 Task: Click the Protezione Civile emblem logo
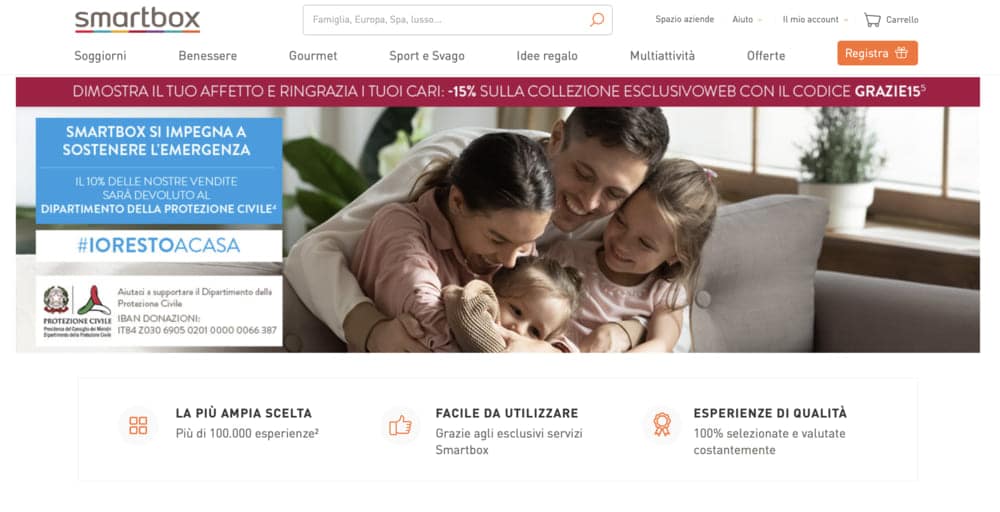[77, 311]
